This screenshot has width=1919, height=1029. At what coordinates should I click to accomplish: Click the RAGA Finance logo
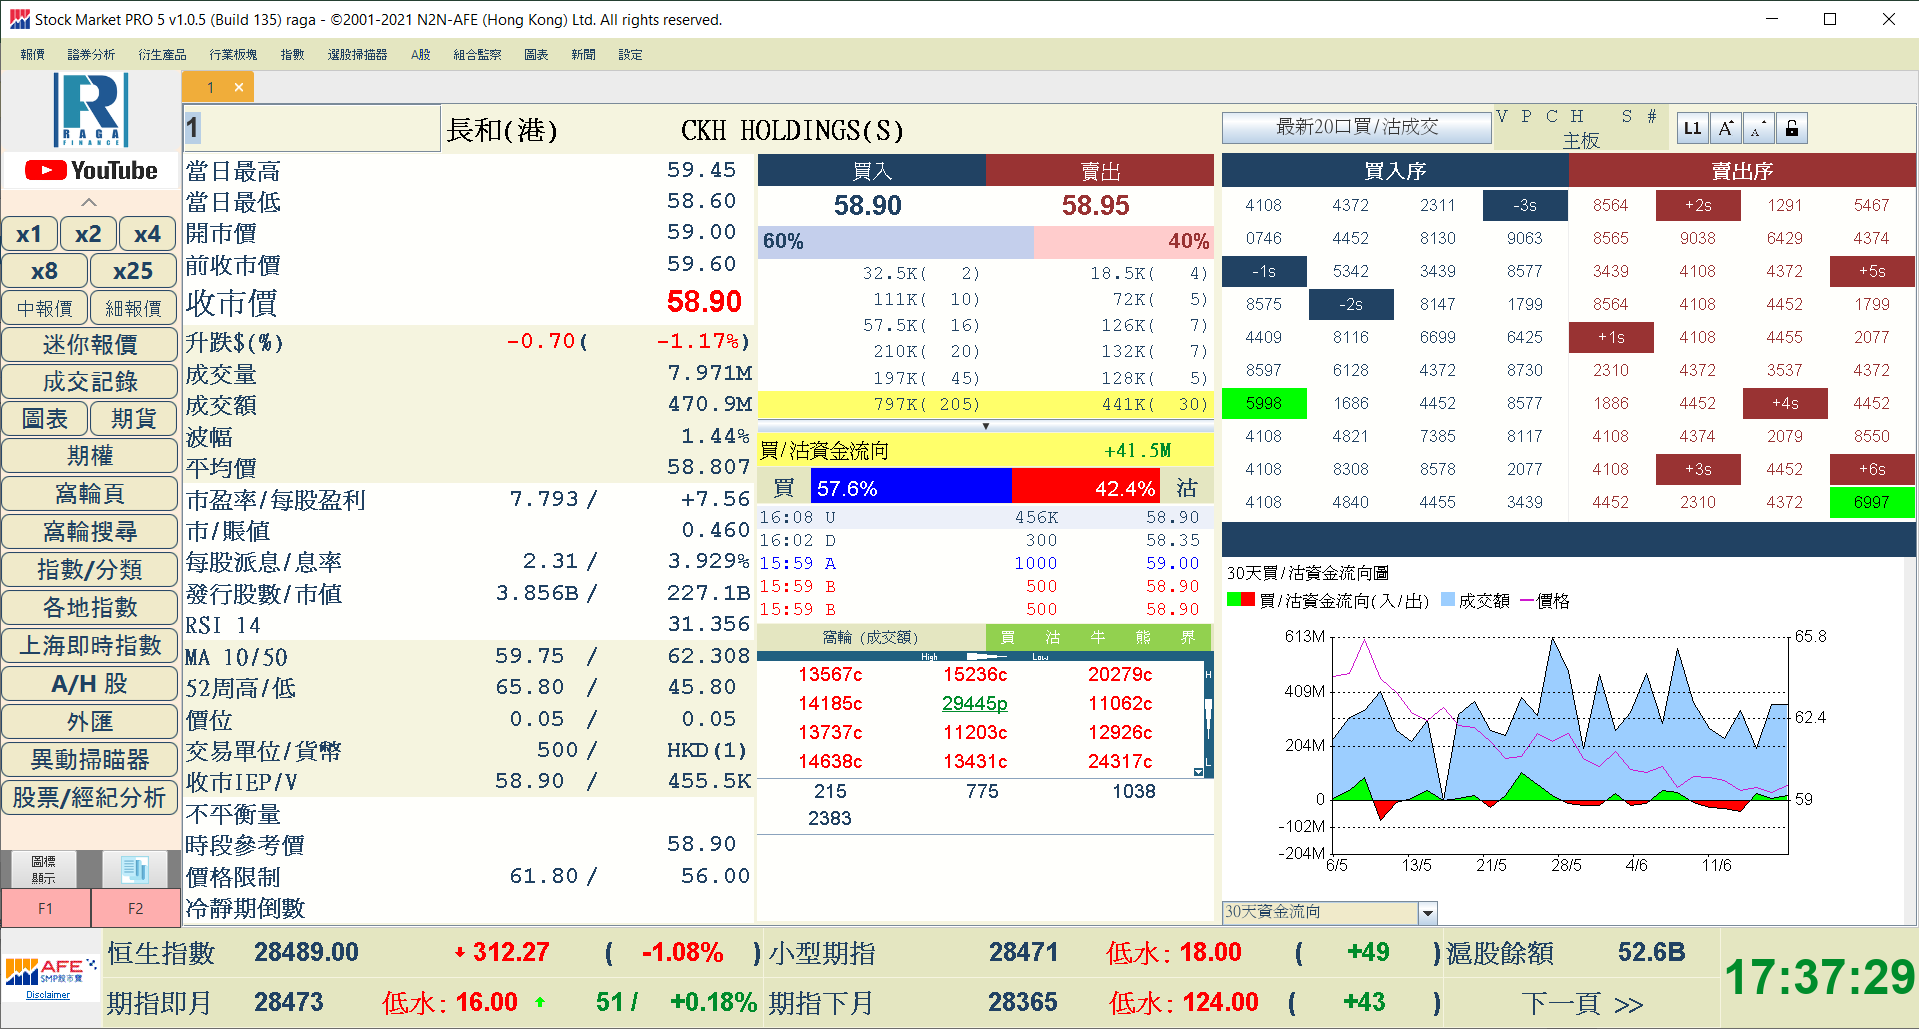(91, 110)
